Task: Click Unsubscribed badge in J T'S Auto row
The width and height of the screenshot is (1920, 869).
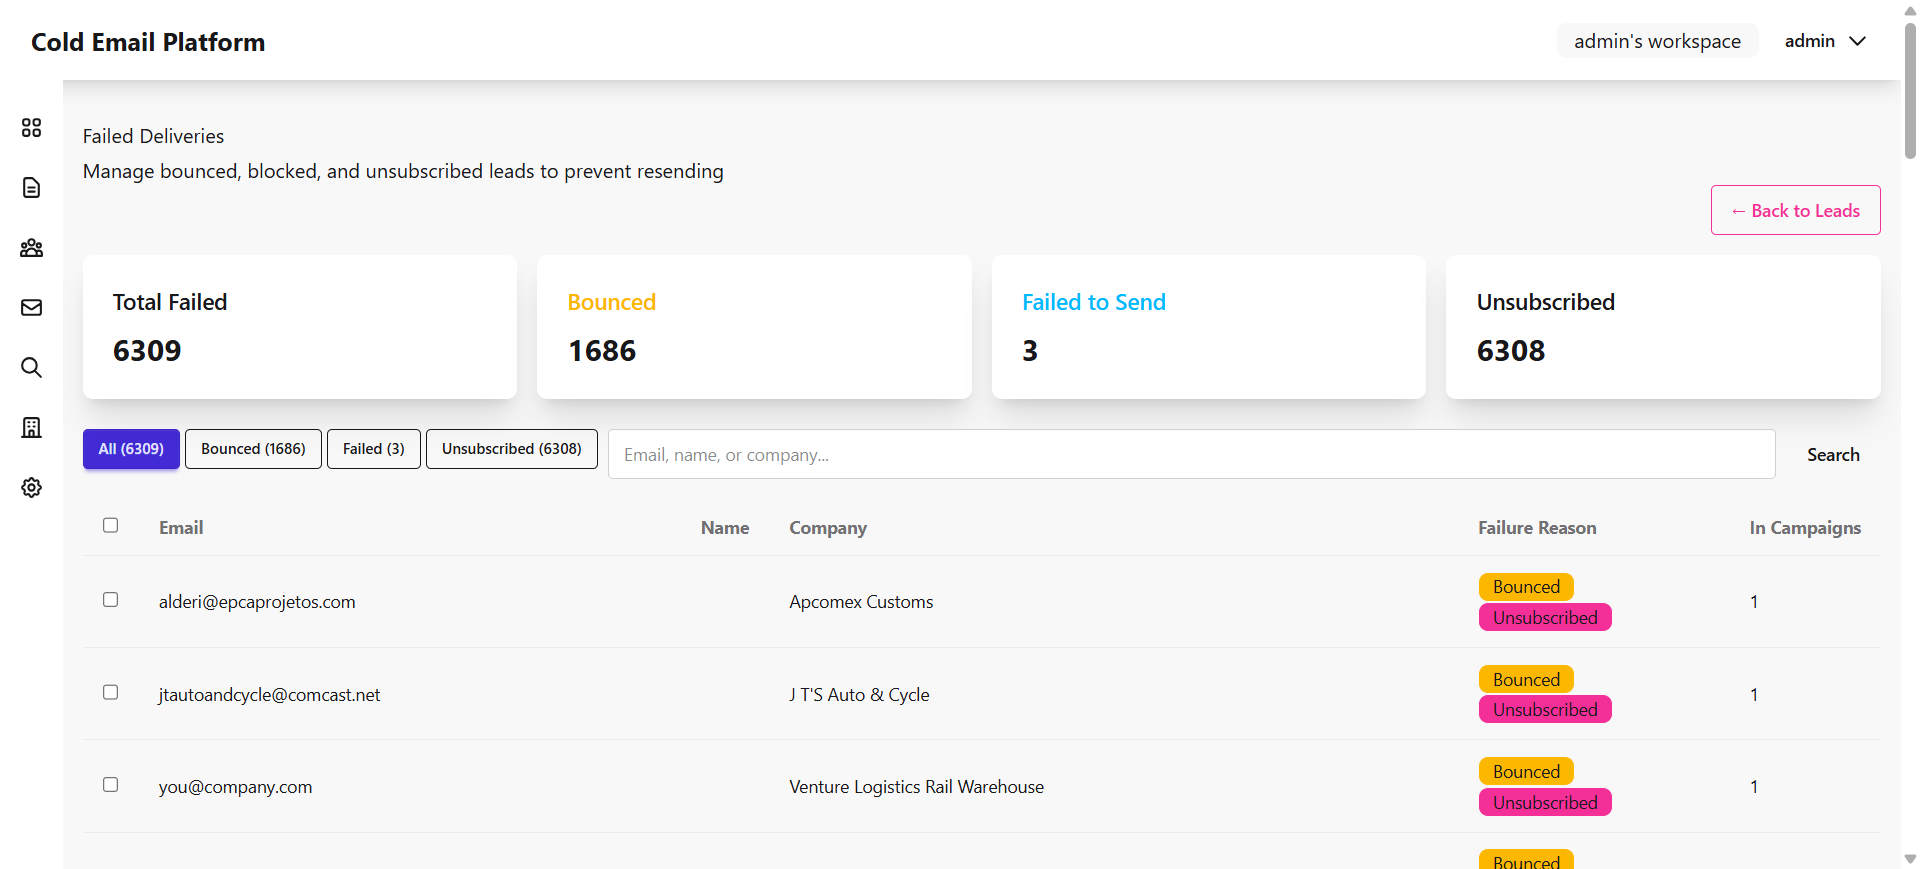Action: click(x=1545, y=710)
